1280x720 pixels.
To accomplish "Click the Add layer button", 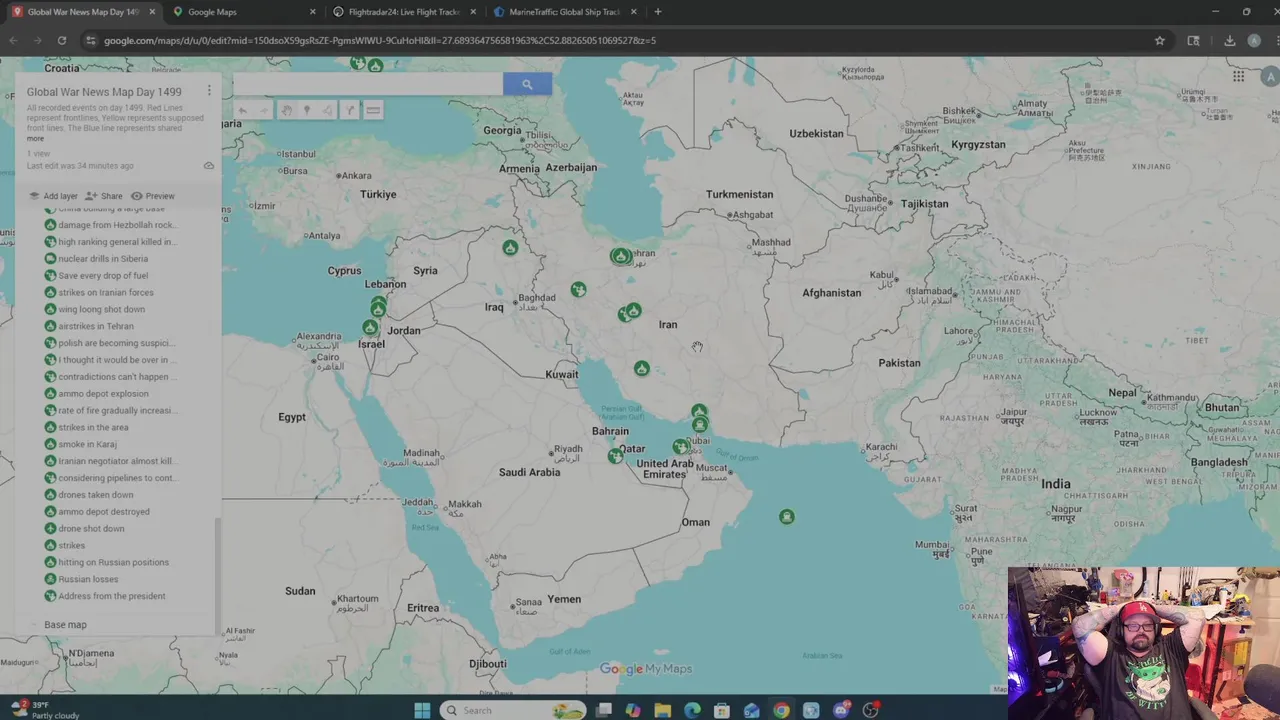I will 53,196.
